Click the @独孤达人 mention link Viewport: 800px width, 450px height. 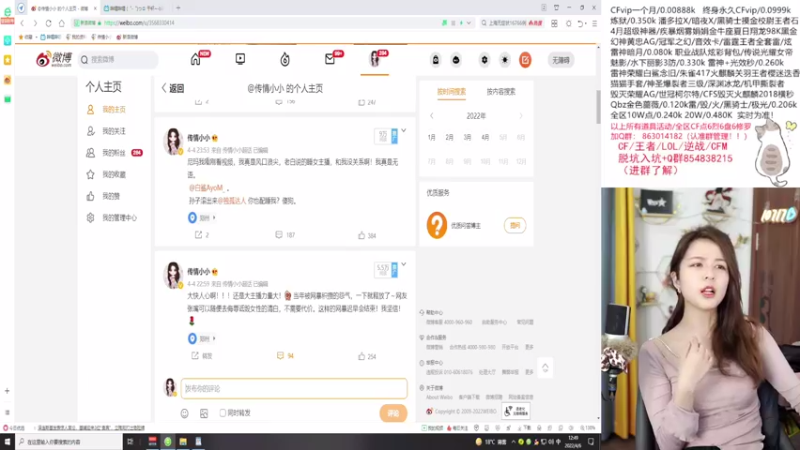click(232, 201)
